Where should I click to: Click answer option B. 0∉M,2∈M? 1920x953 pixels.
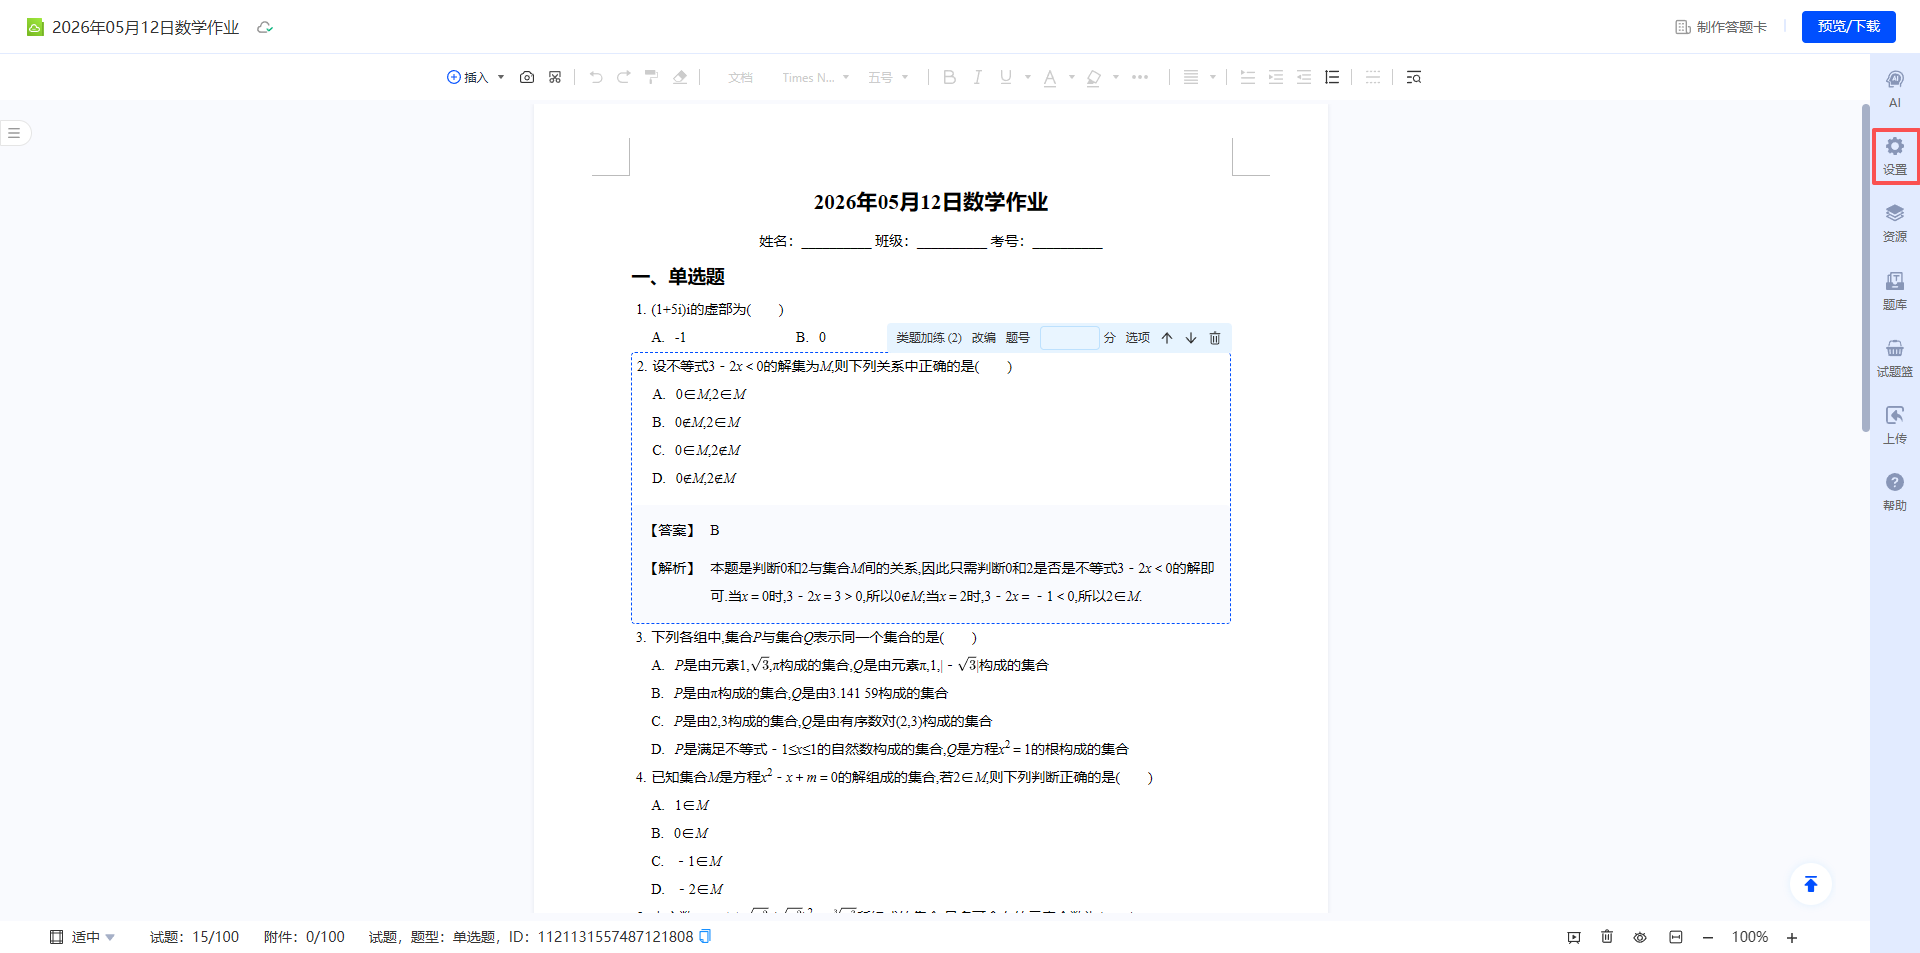click(x=697, y=422)
